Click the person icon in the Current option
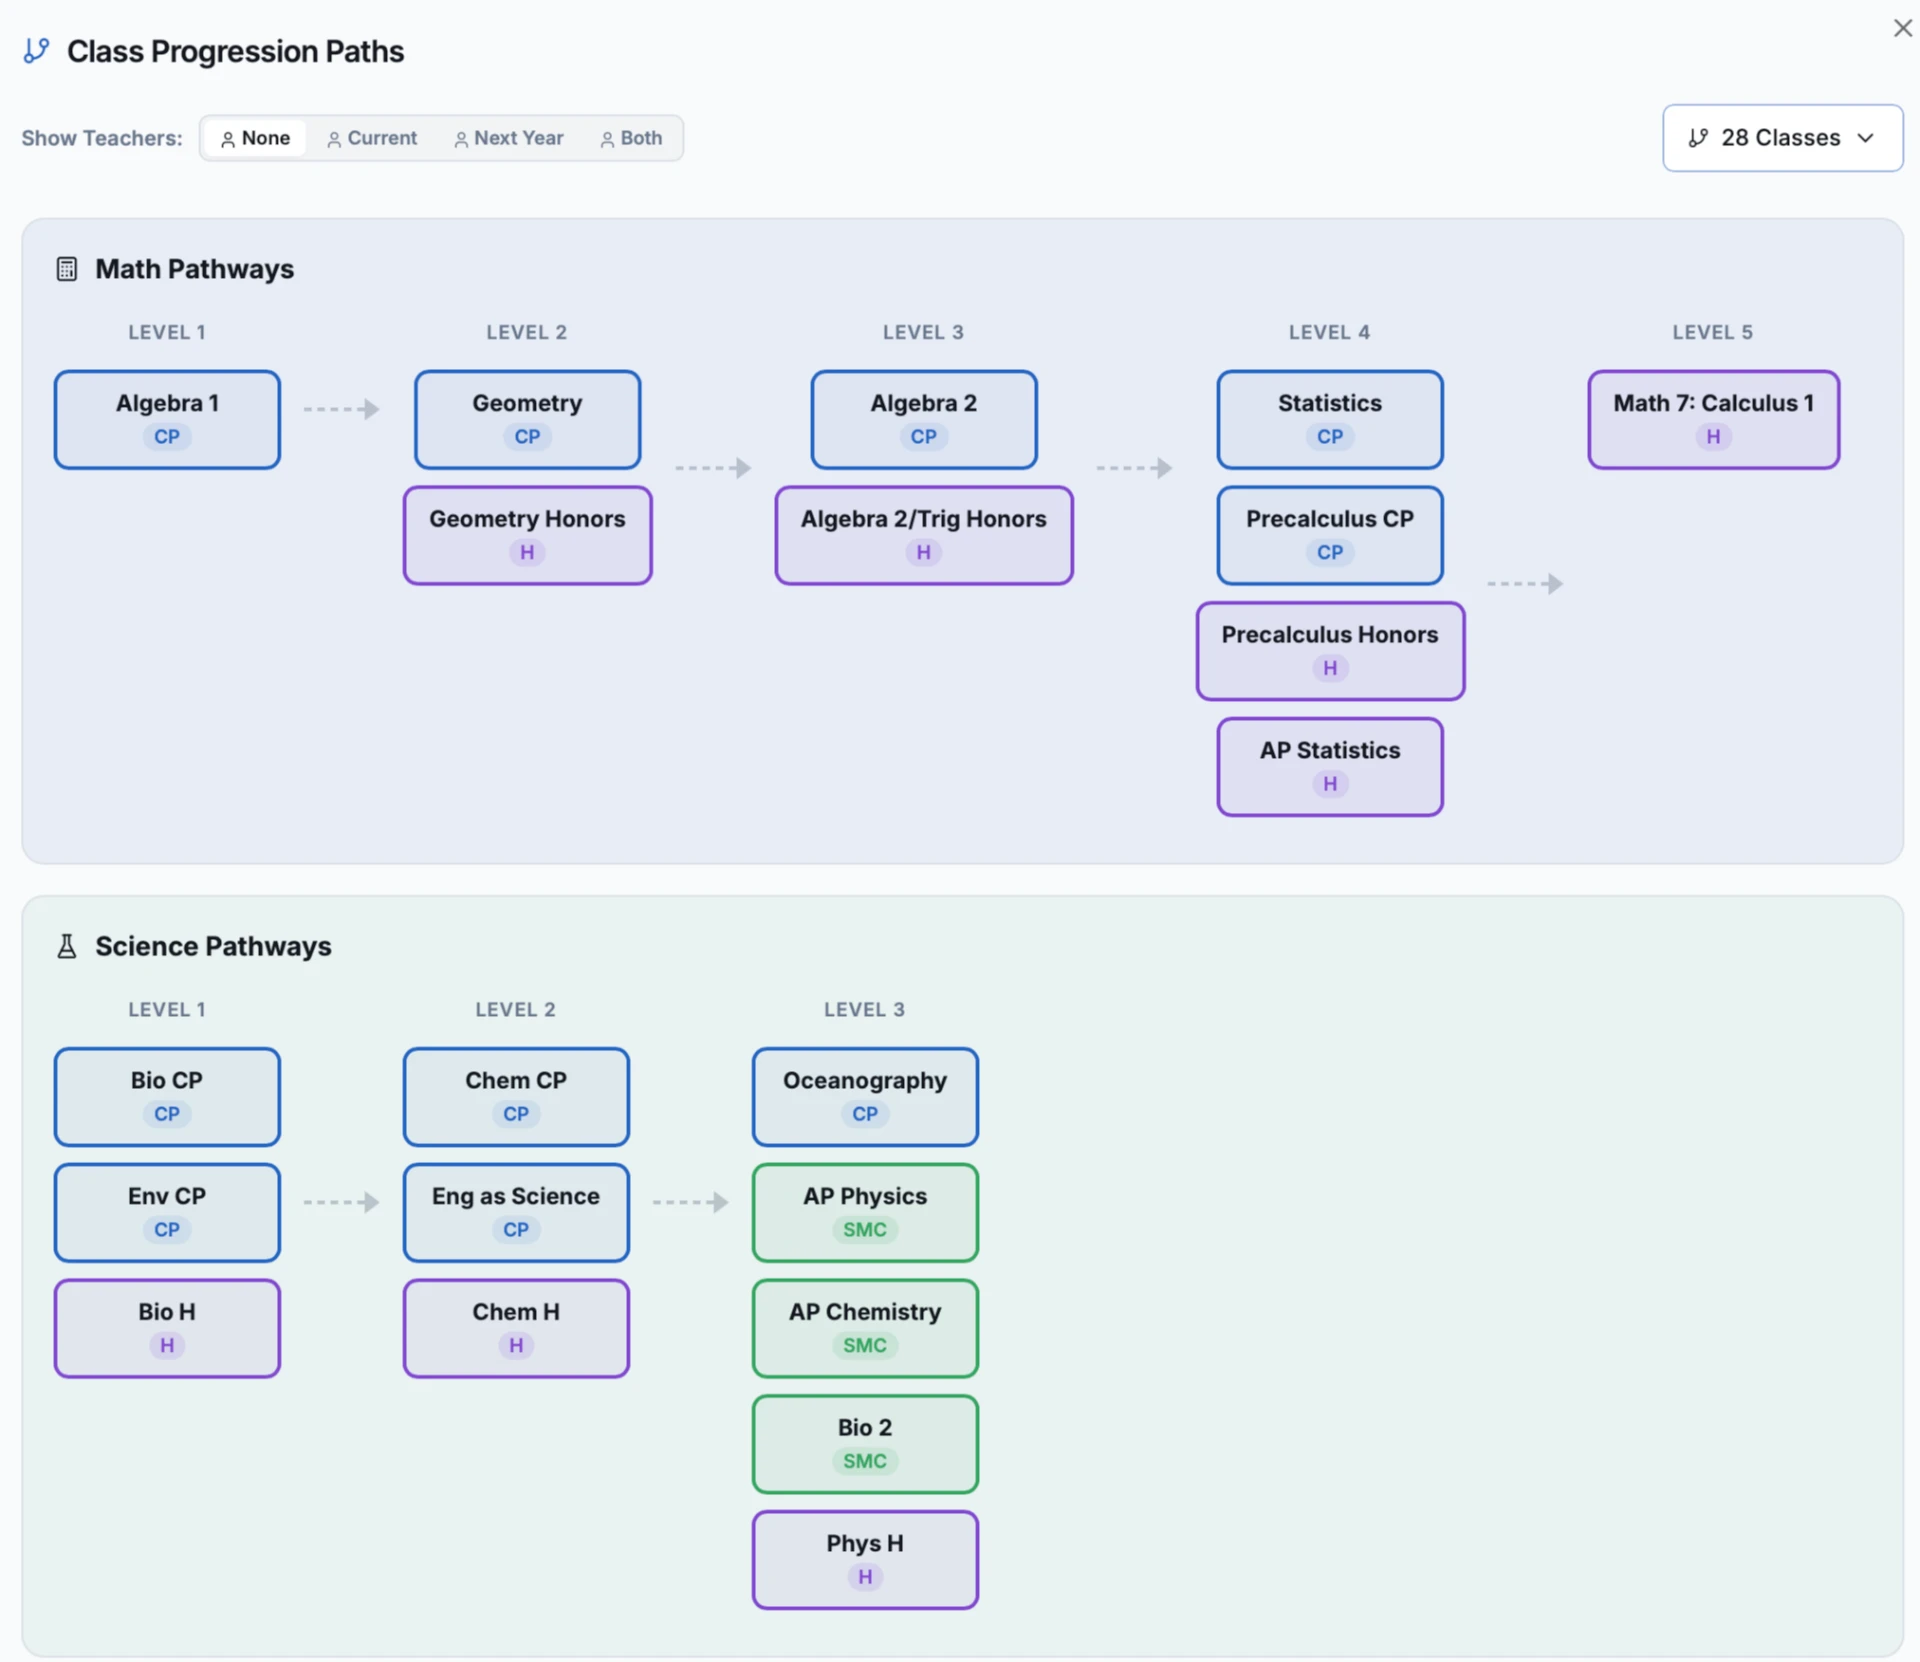Viewport: 1920px width, 1662px height. 334,139
